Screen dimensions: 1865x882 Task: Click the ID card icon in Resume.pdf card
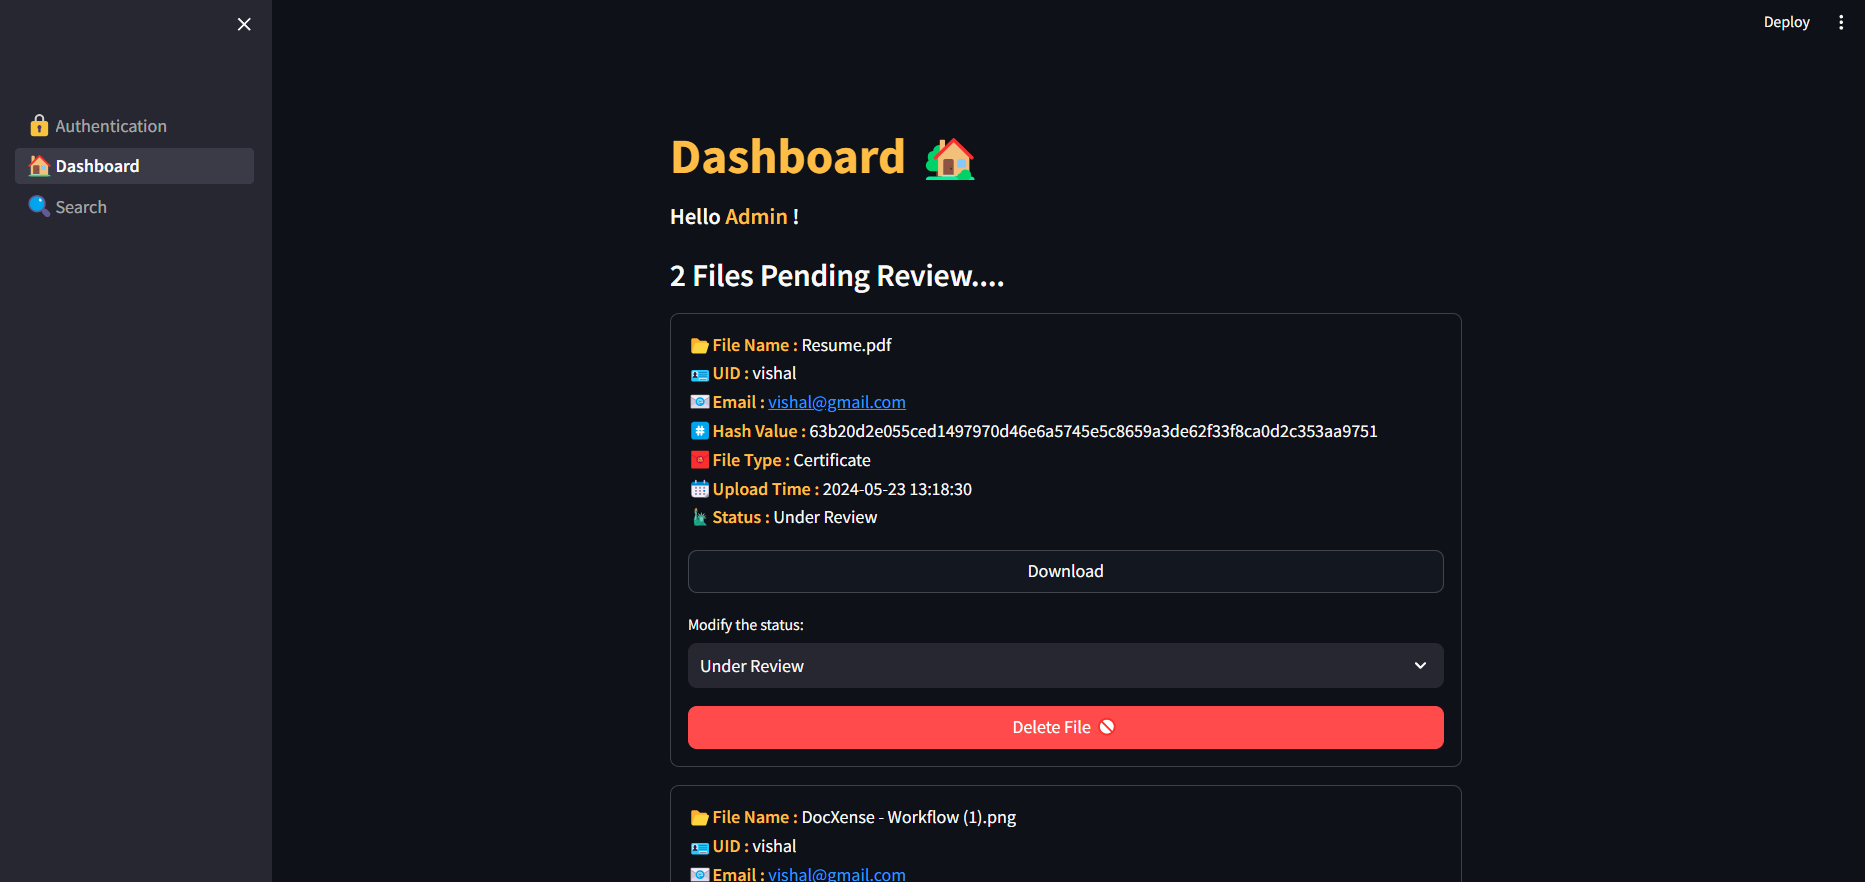pyautogui.click(x=700, y=374)
